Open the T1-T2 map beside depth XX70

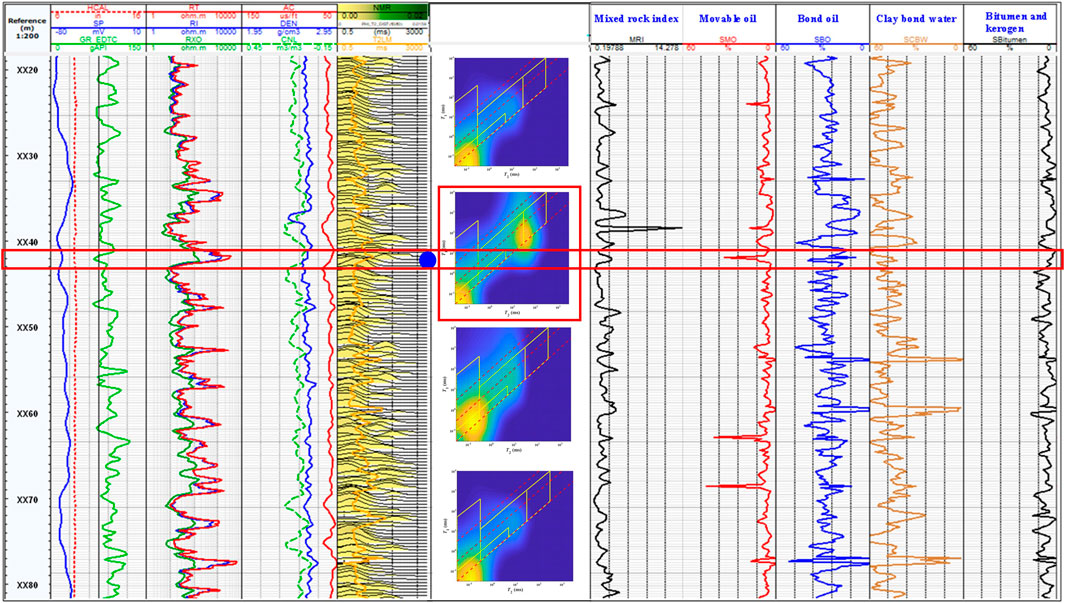[x=513, y=526]
